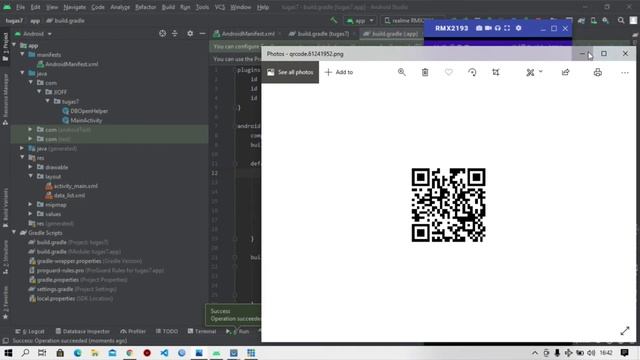Collapse the java folder node

pos(22,73)
